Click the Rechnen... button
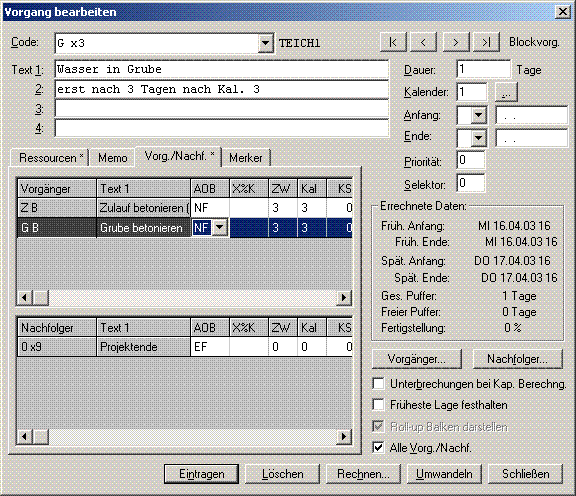576x496 pixels. tap(363, 474)
